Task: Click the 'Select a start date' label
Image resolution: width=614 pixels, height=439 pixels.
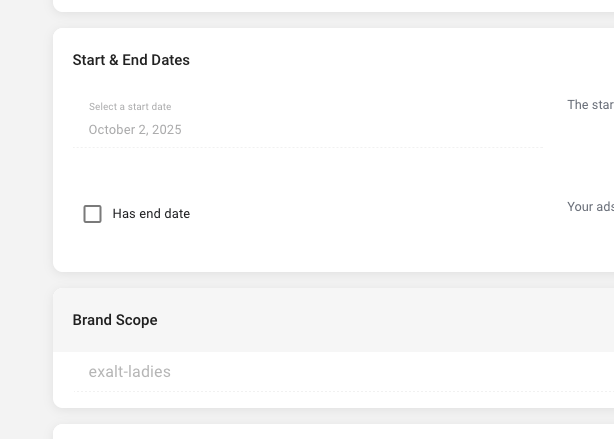Action: (130, 107)
